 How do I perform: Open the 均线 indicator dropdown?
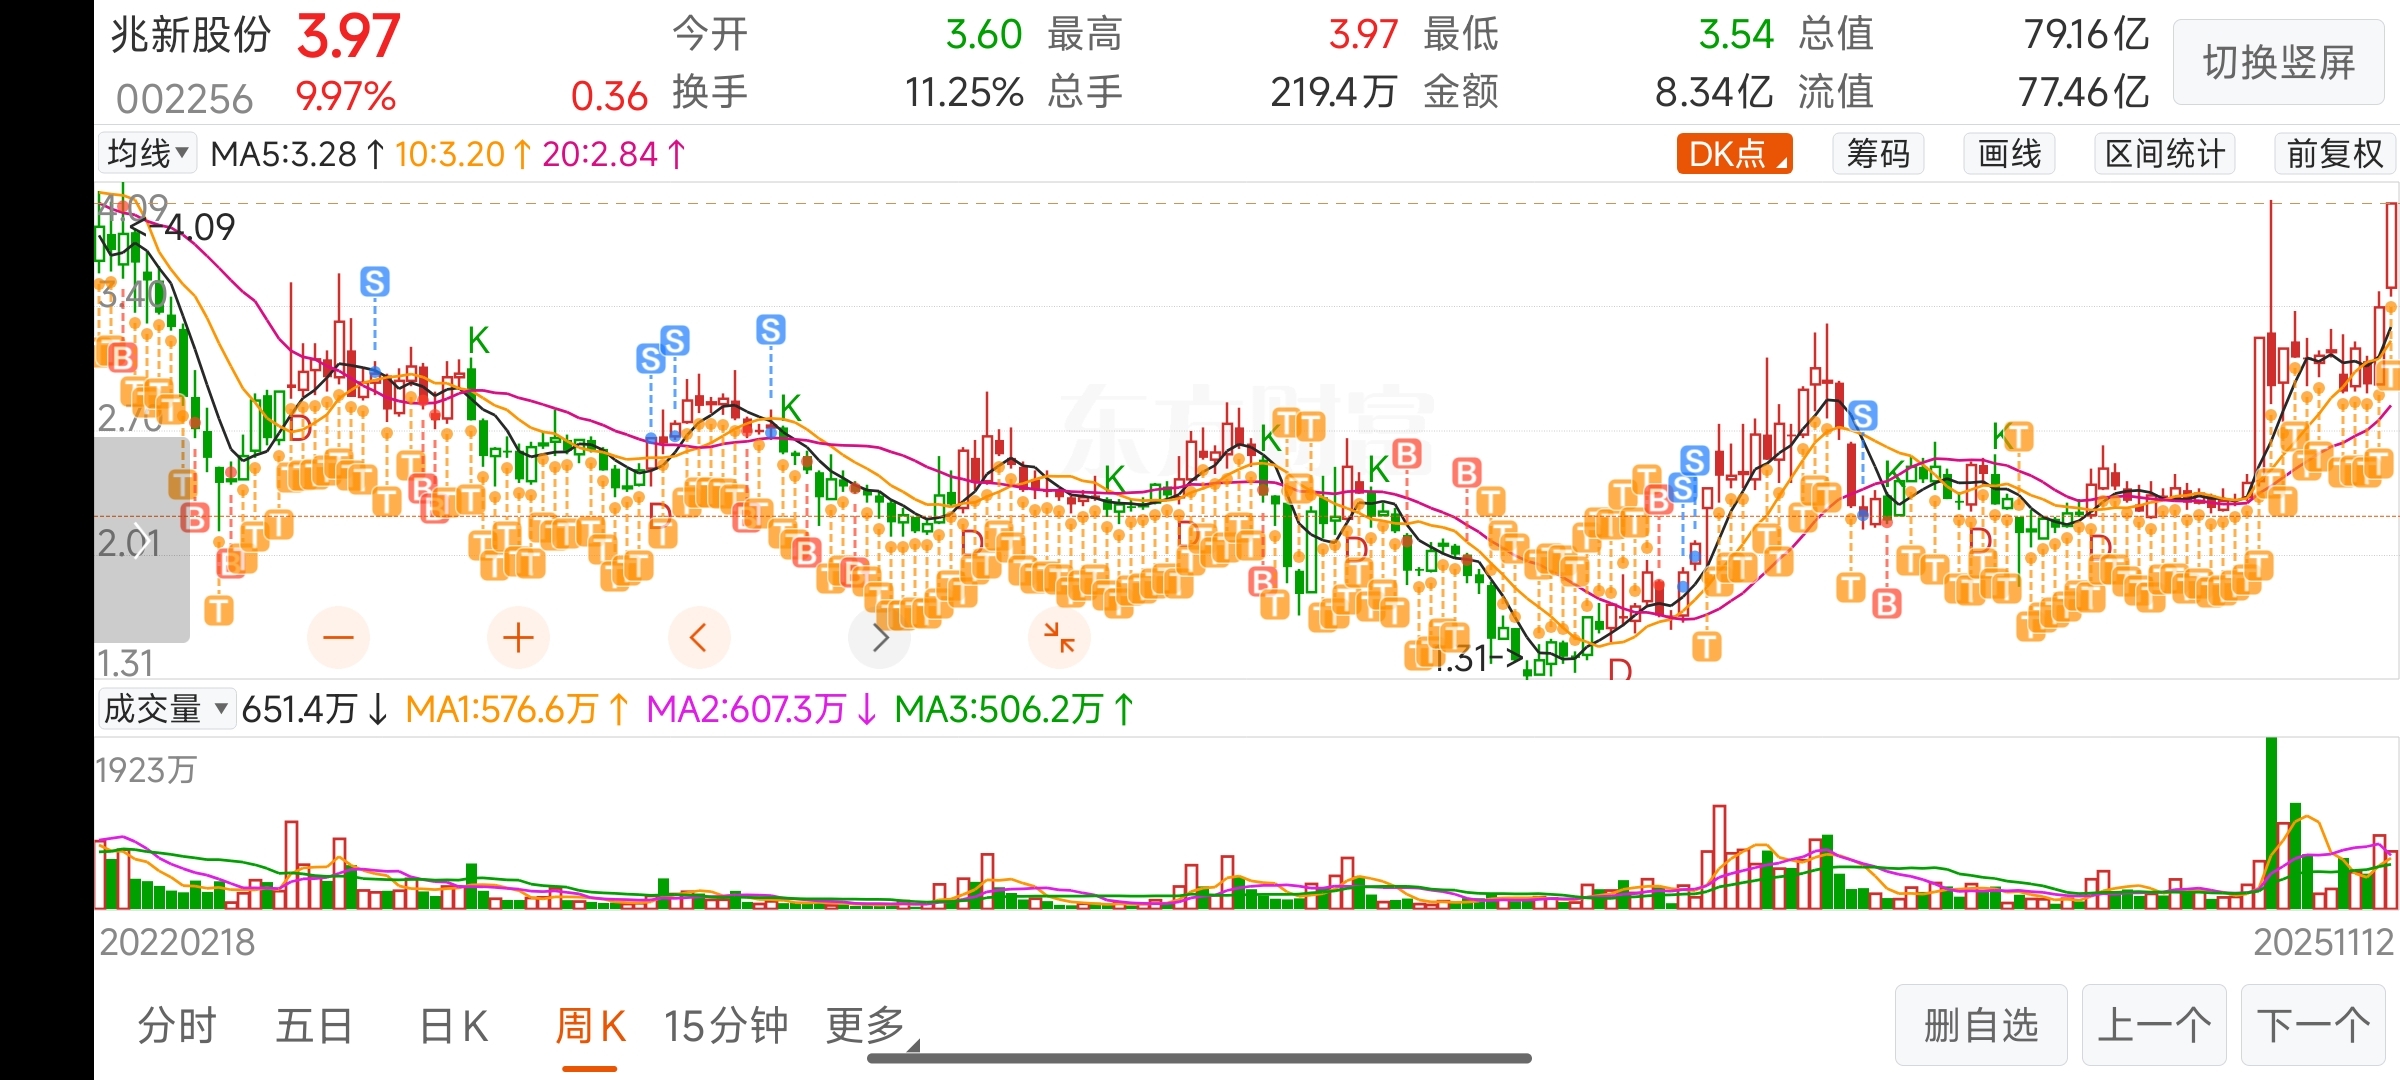click(x=148, y=154)
